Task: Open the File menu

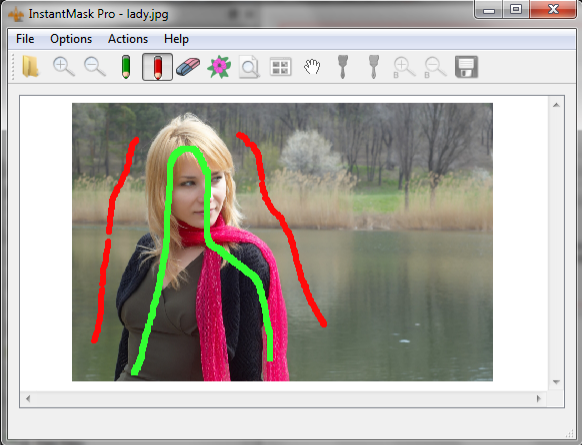Action: [x=25, y=39]
